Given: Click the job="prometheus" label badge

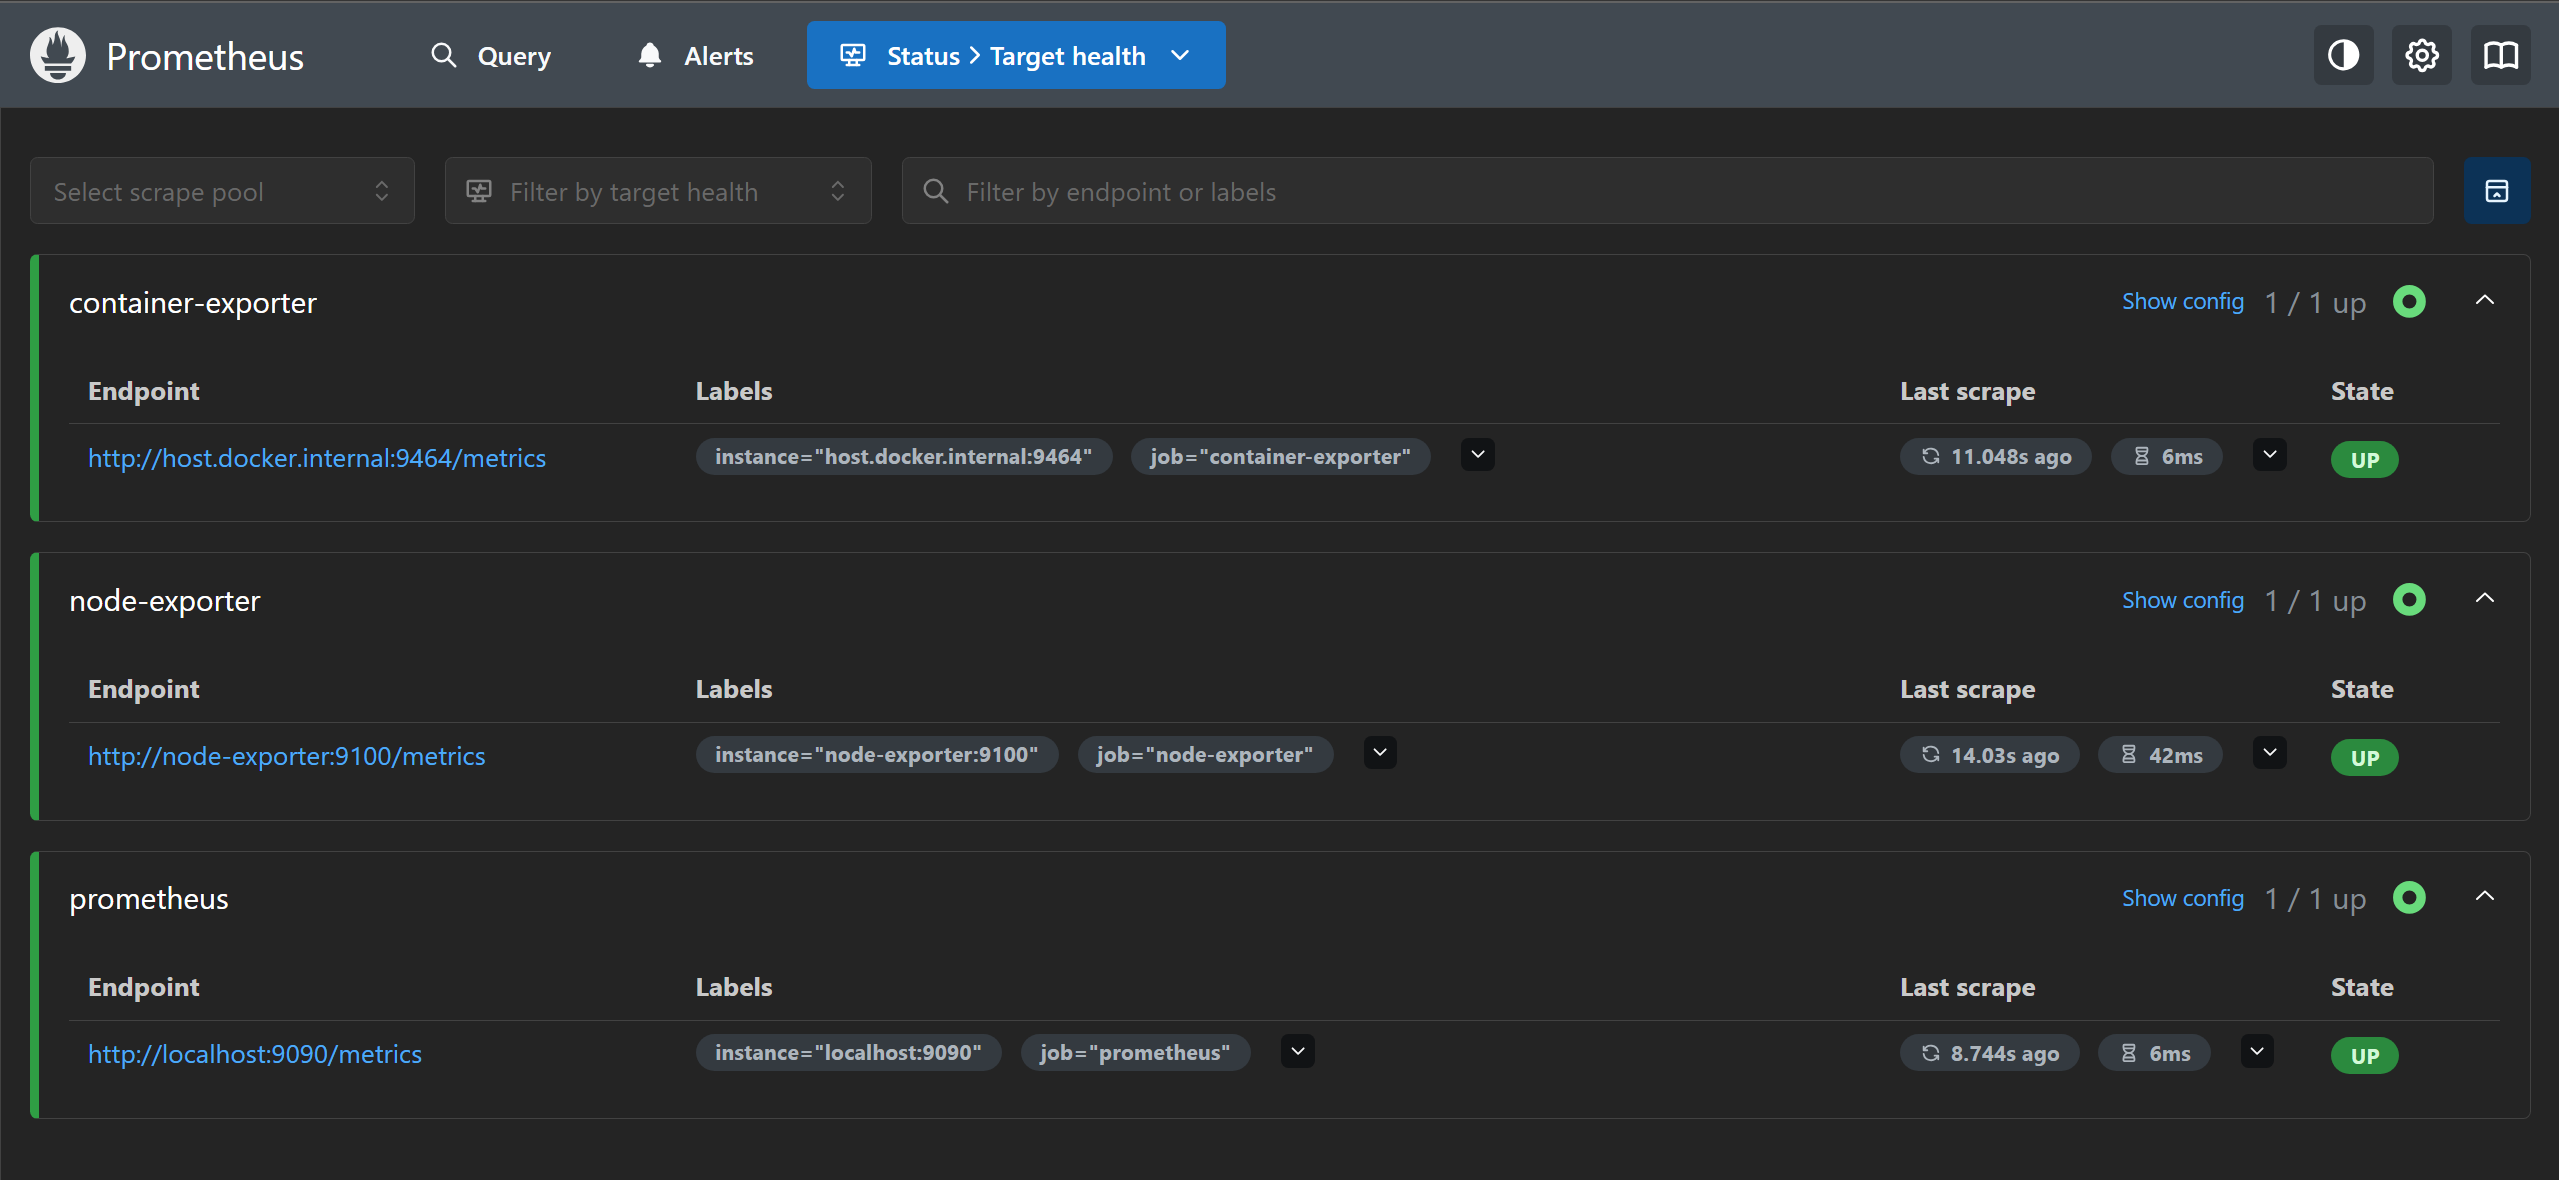Looking at the screenshot, I should click(x=1135, y=1052).
